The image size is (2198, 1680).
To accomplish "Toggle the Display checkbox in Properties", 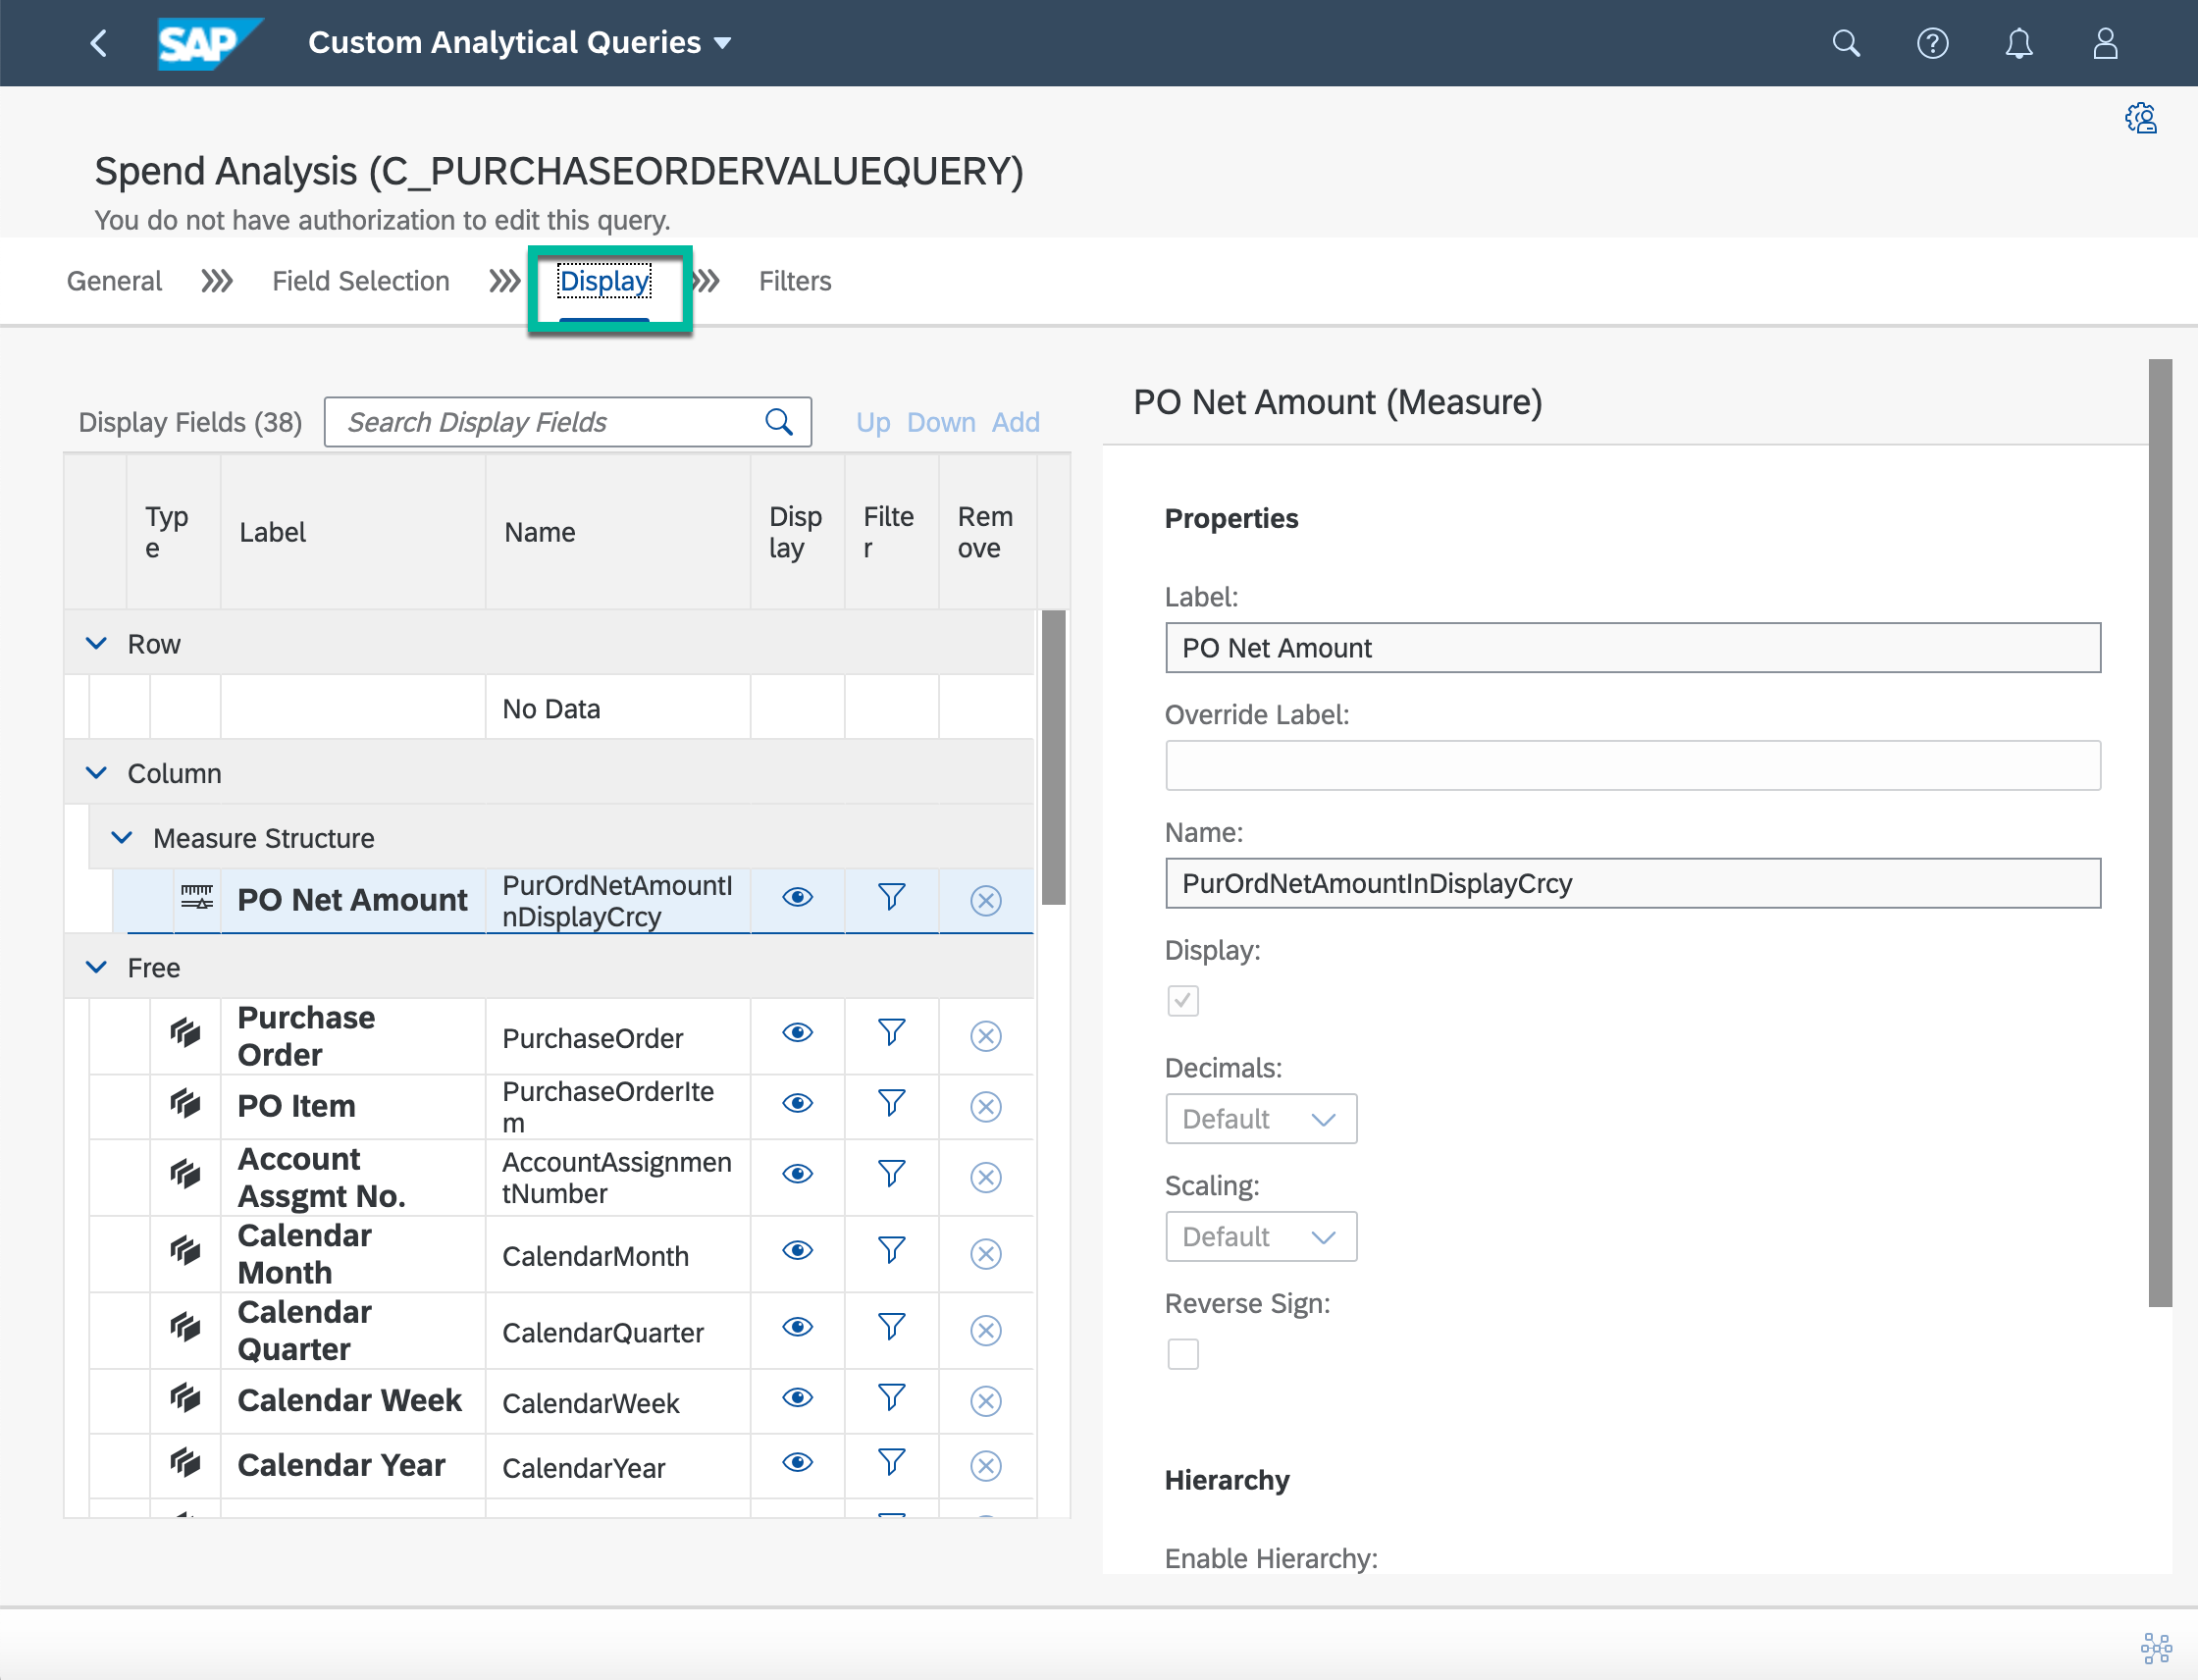I will pyautogui.click(x=1182, y=1000).
